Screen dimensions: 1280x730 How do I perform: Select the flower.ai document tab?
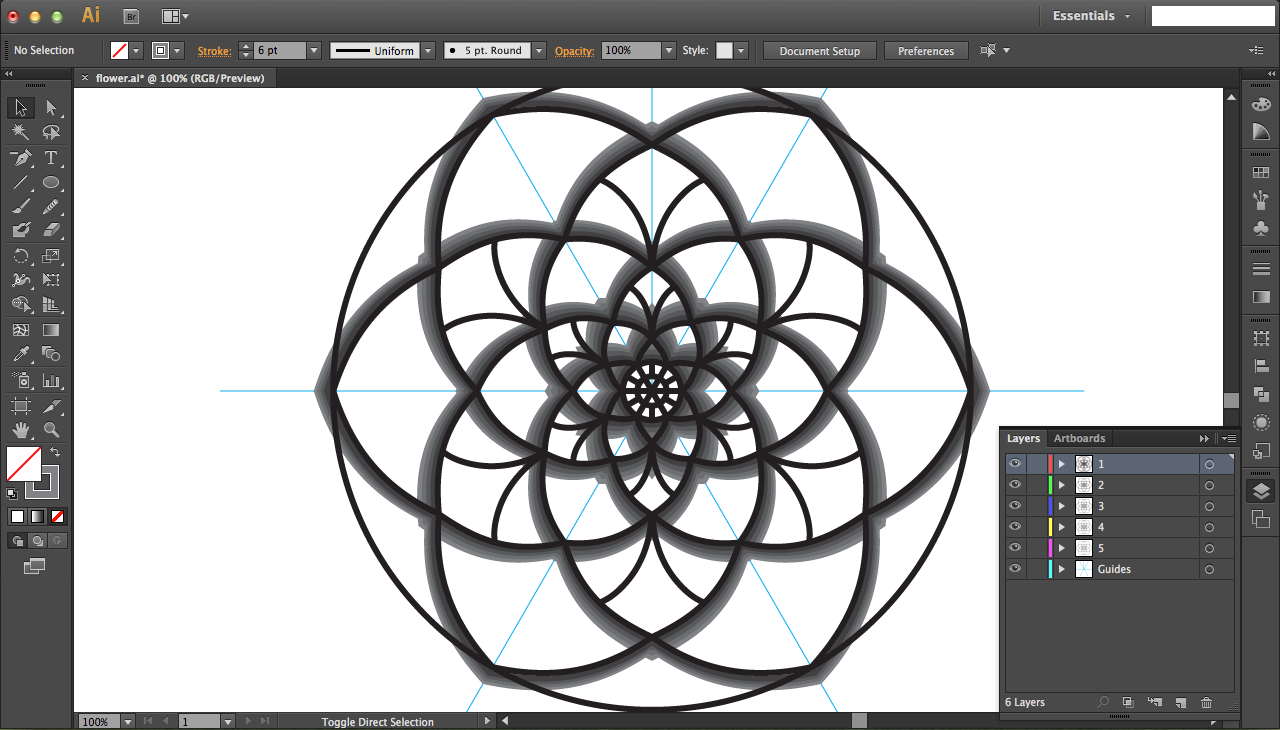(x=180, y=78)
